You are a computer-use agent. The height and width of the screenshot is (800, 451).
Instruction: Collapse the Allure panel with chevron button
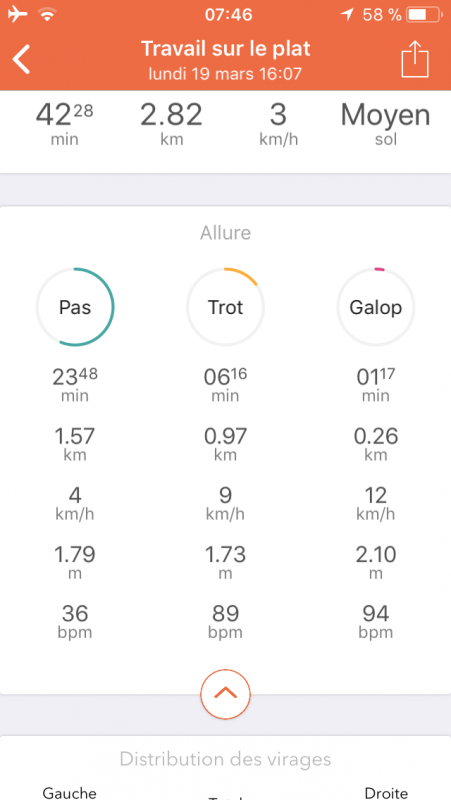pyautogui.click(x=226, y=694)
